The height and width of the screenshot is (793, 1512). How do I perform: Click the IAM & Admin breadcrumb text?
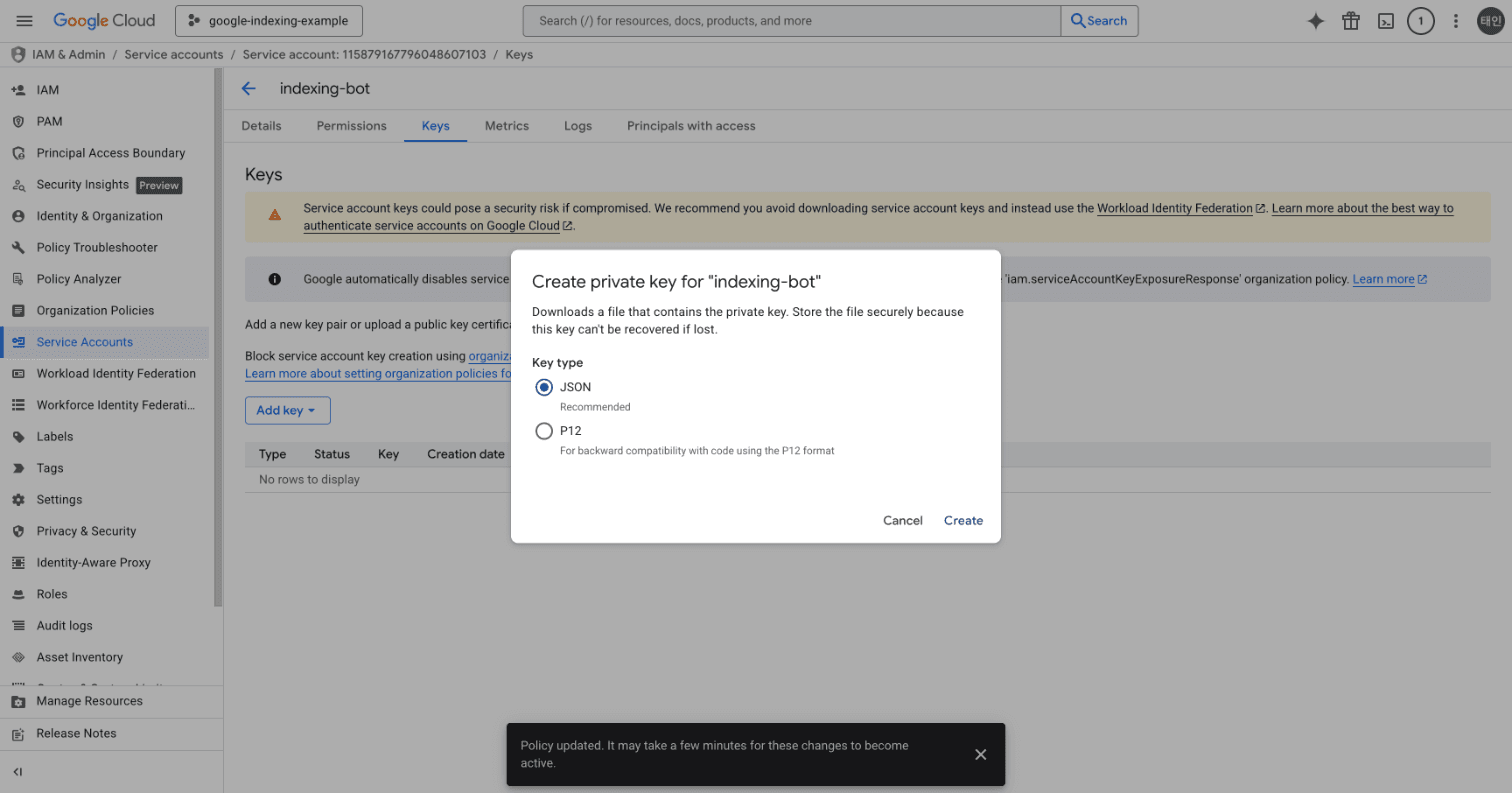68,54
